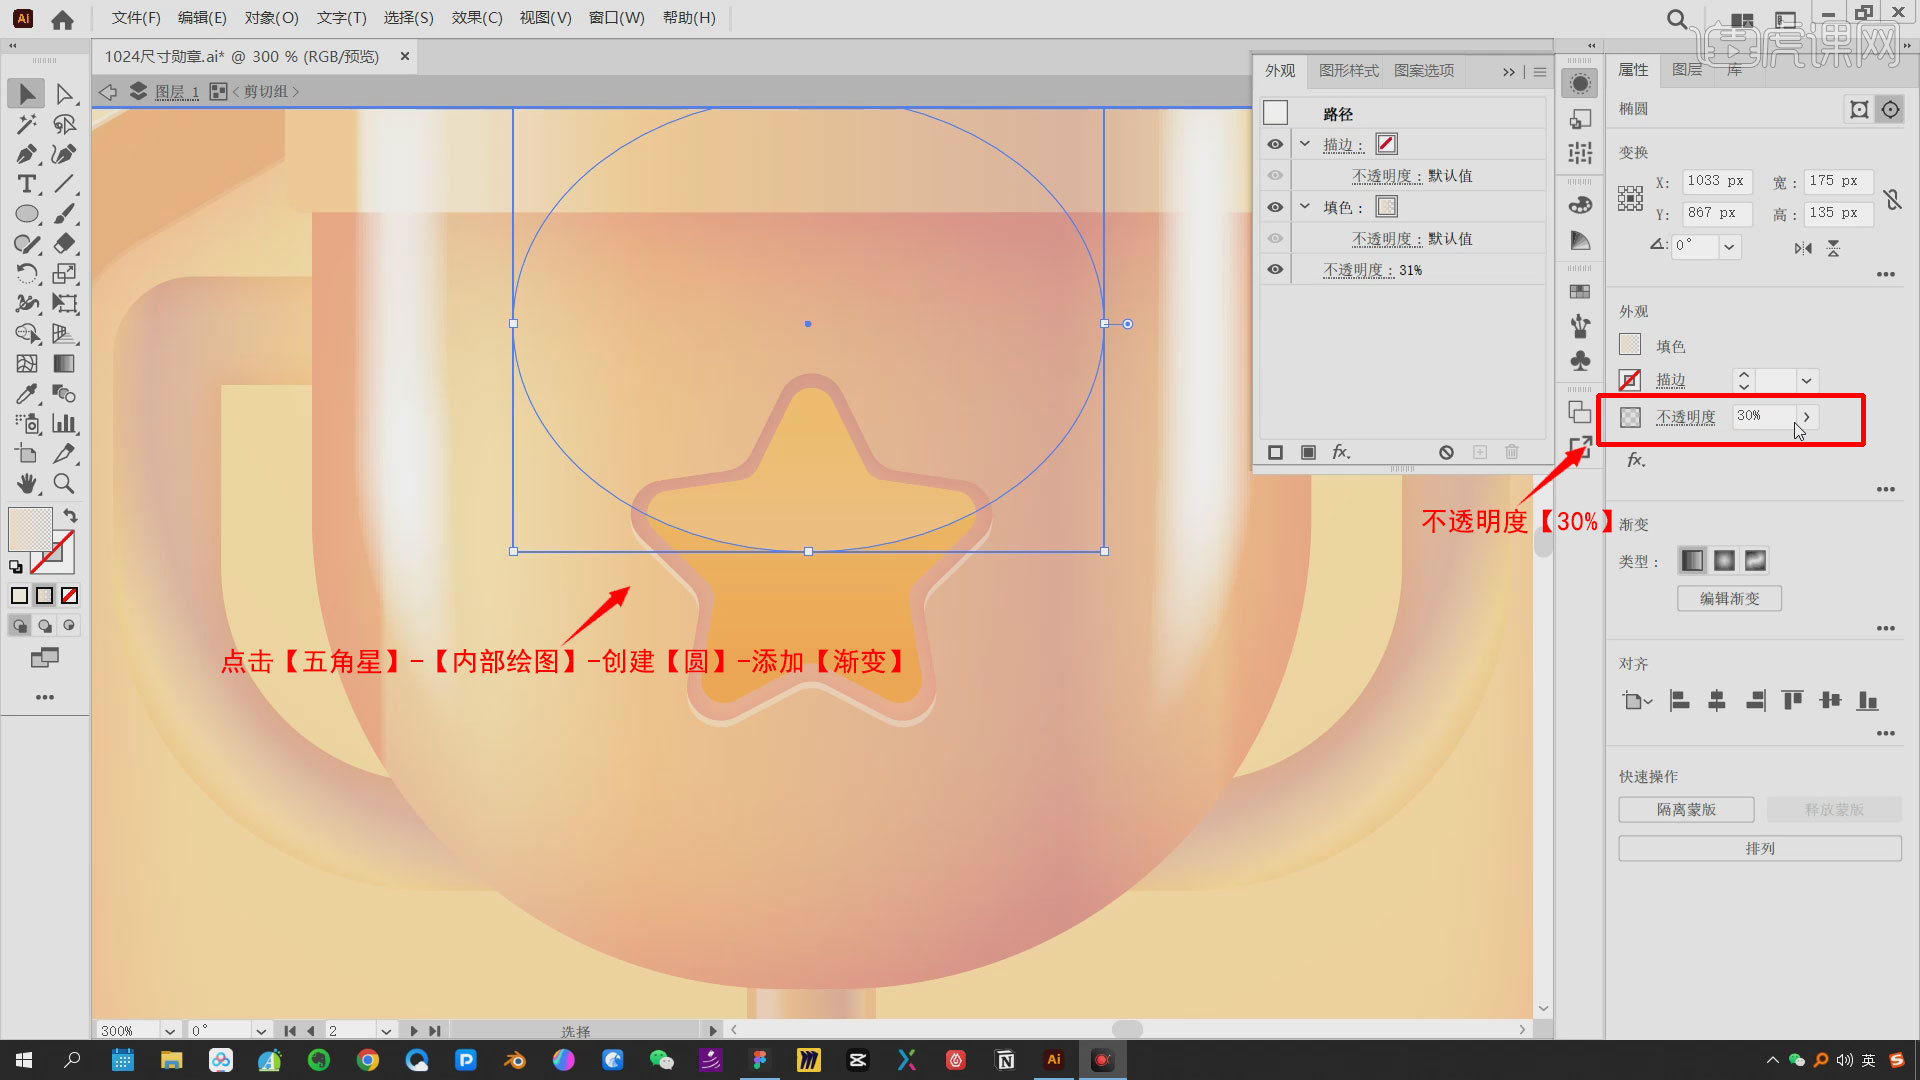Switch to the 图层 tab in right panel

(1687, 70)
